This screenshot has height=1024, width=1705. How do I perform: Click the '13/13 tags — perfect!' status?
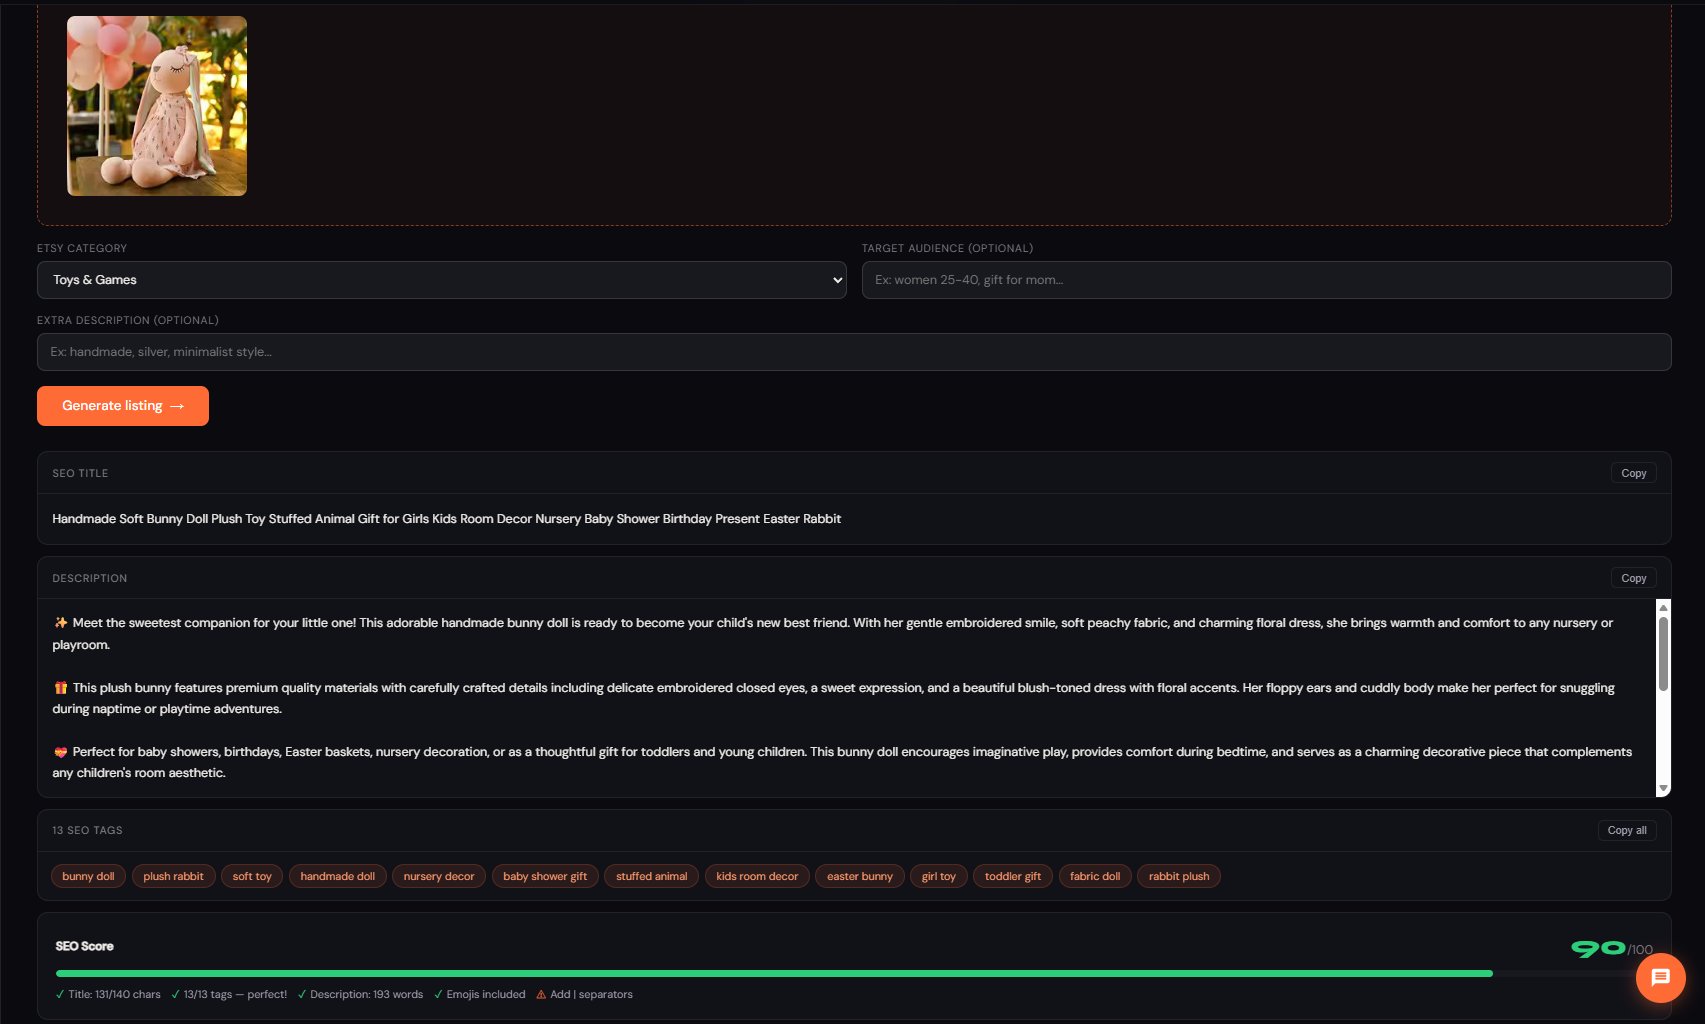point(229,995)
